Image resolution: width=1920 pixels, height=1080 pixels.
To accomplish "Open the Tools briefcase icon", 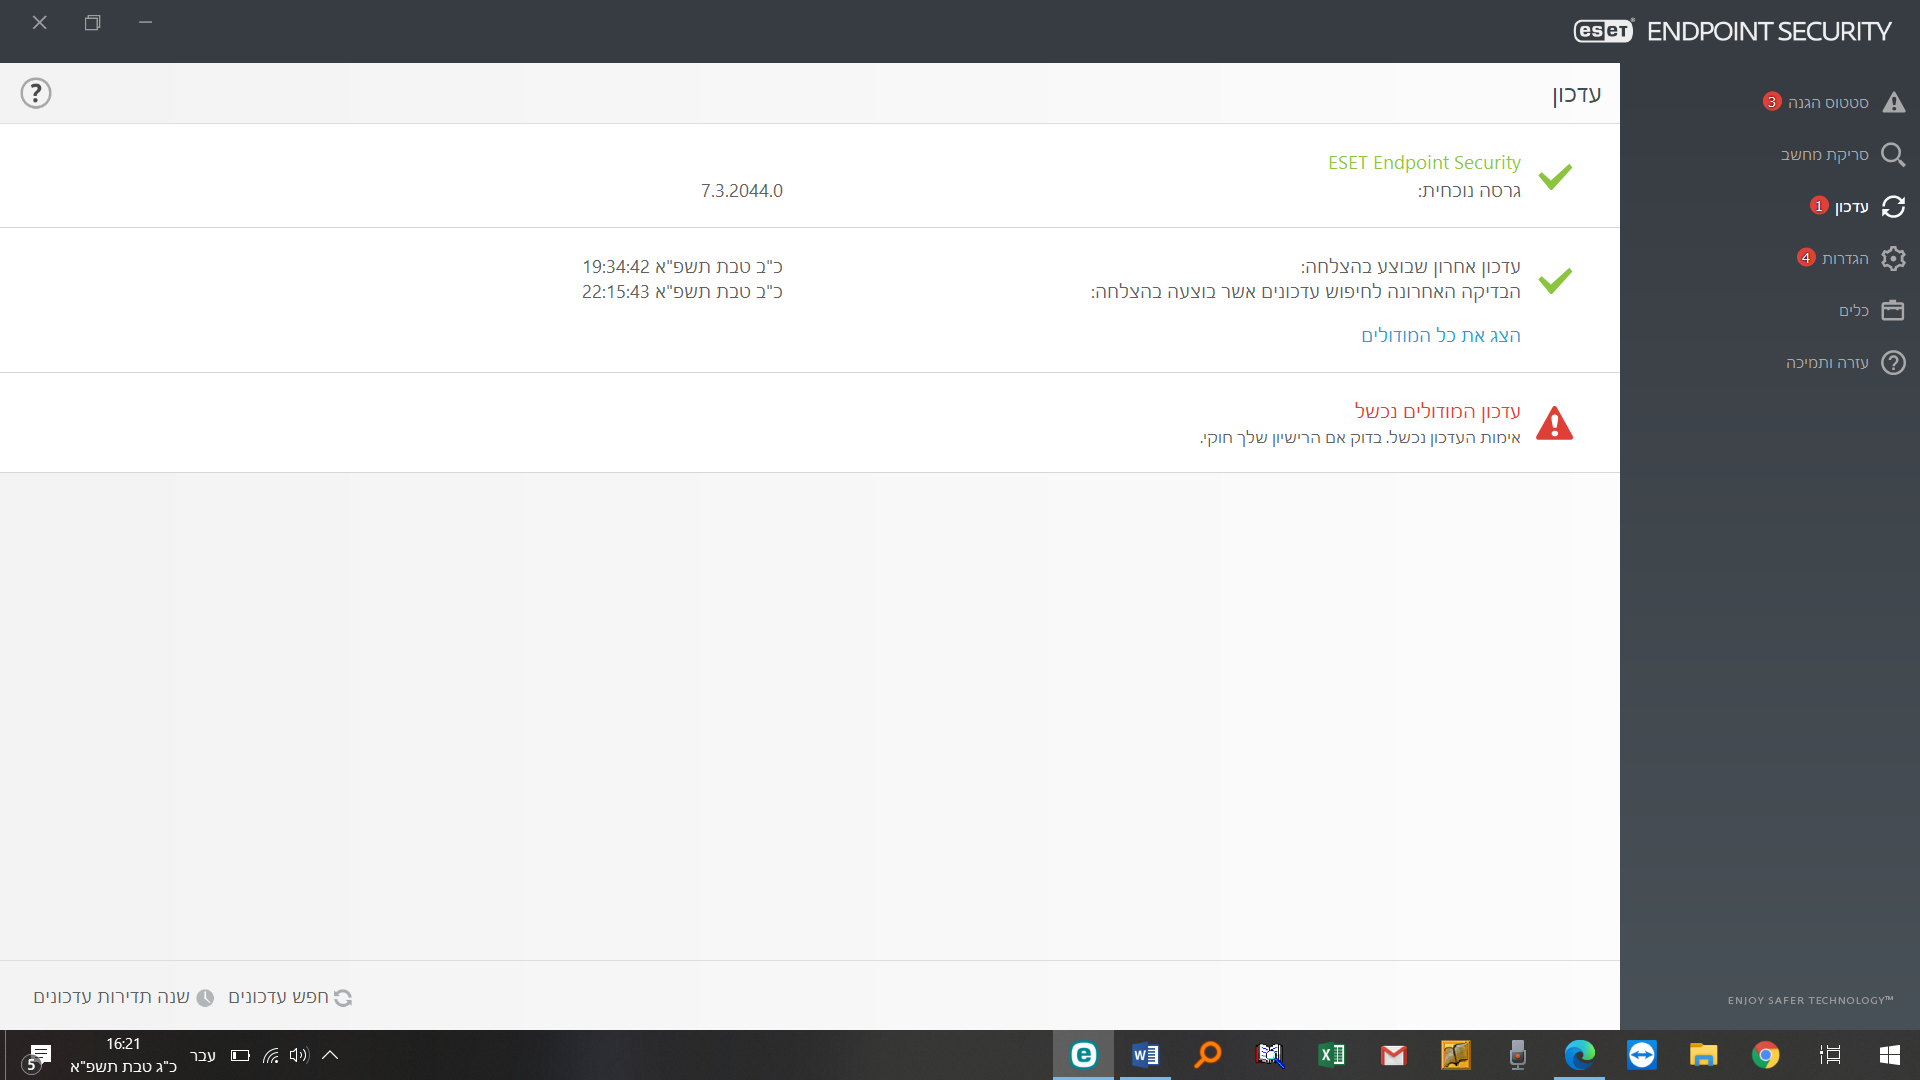I will pos(1893,311).
